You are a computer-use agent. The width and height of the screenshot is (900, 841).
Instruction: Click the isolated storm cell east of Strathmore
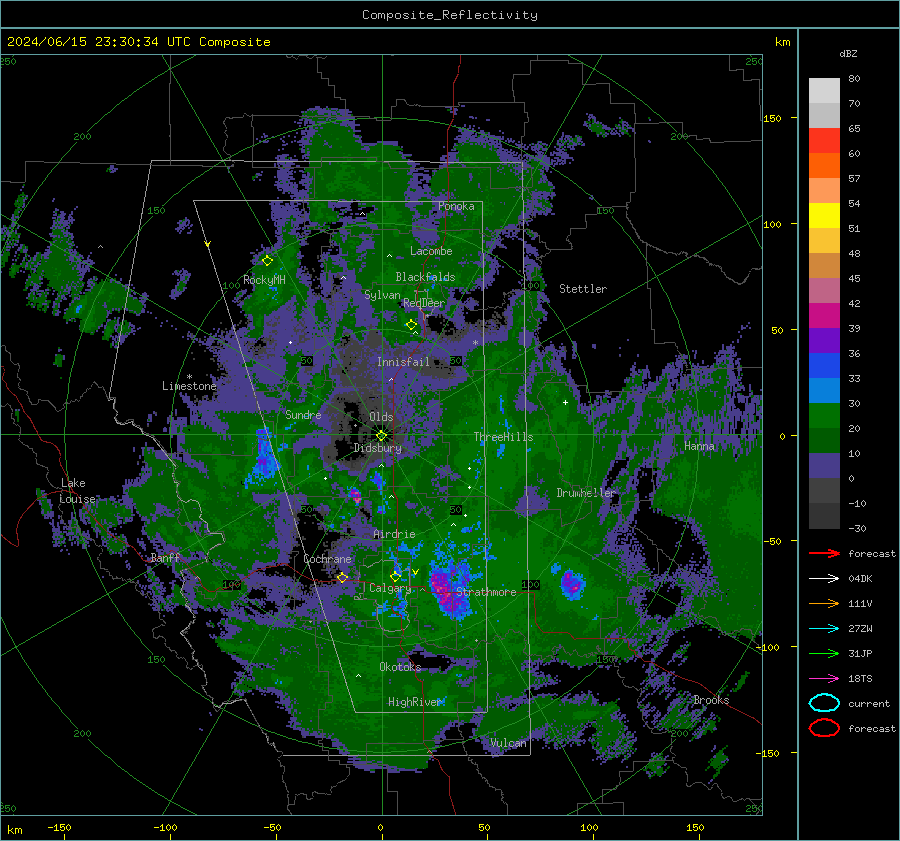(x=572, y=584)
